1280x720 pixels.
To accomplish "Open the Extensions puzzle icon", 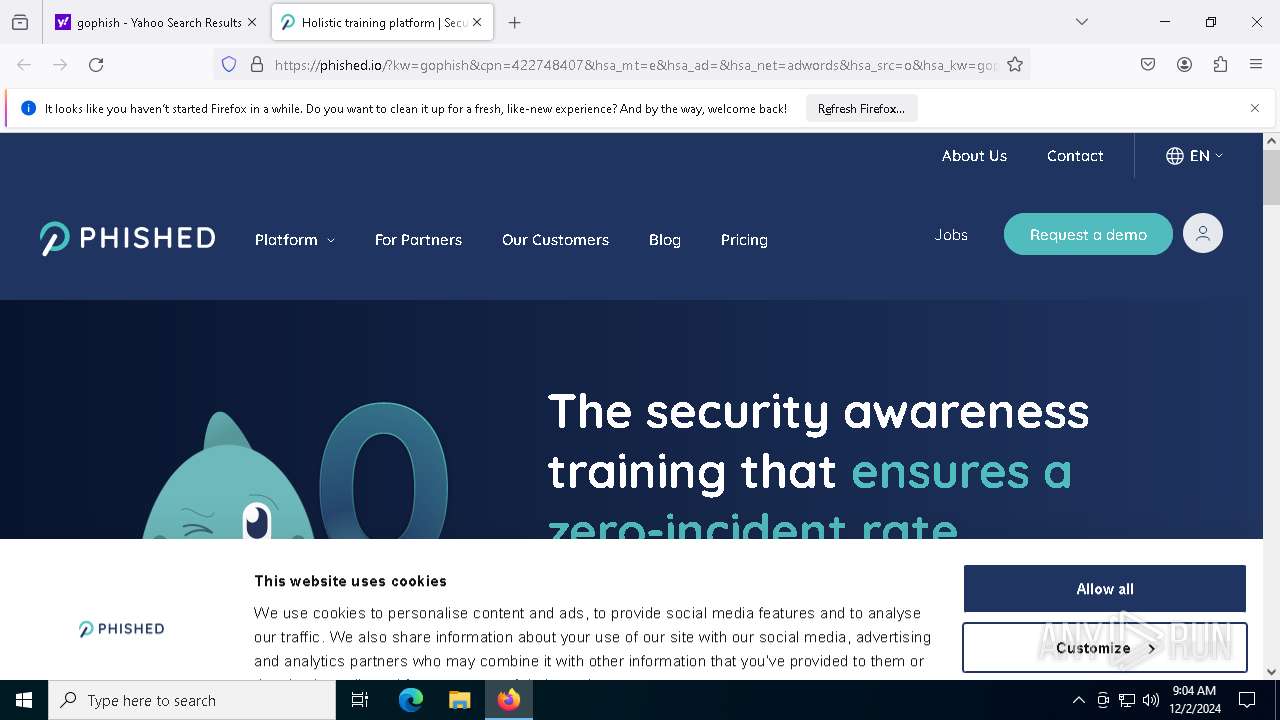I will [1220, 64].
